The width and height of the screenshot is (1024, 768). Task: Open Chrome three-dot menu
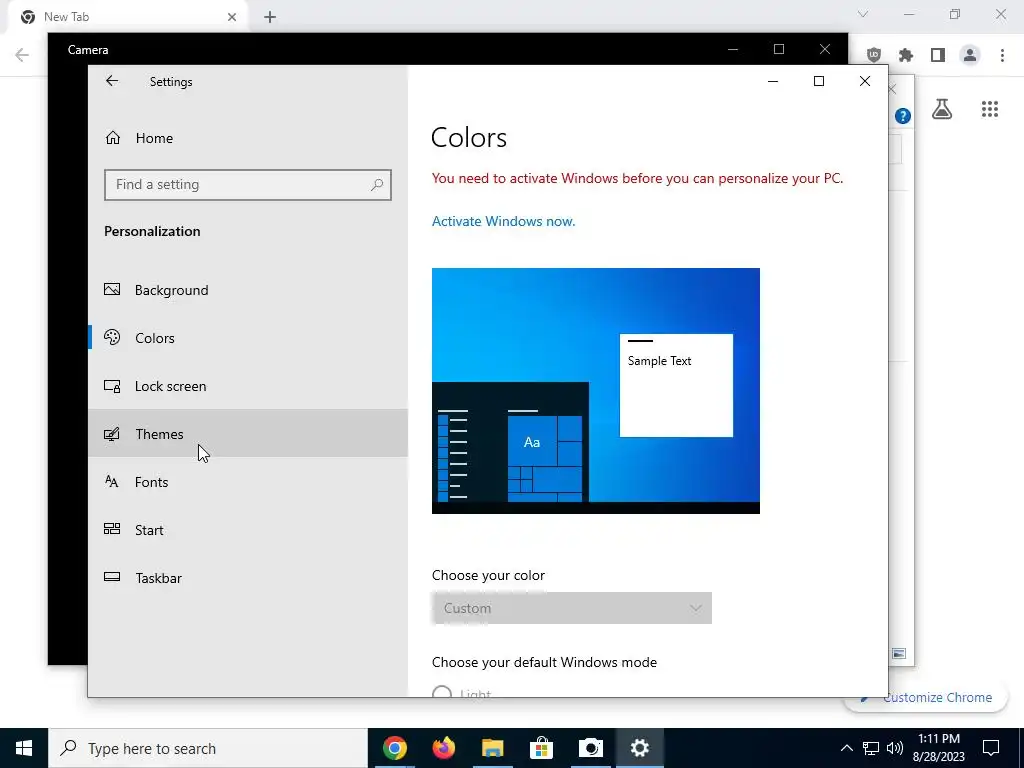click(x=1002, y=55)
